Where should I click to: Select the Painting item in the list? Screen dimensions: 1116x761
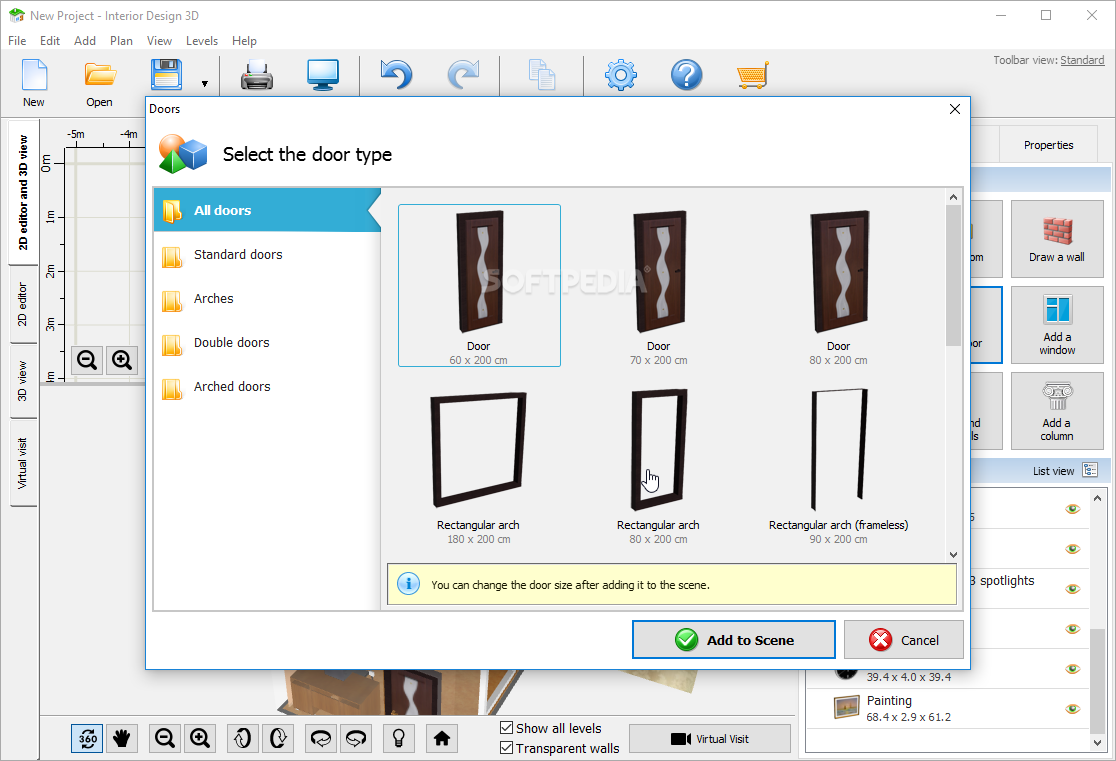pyautogui.click(x=947, y=708)
